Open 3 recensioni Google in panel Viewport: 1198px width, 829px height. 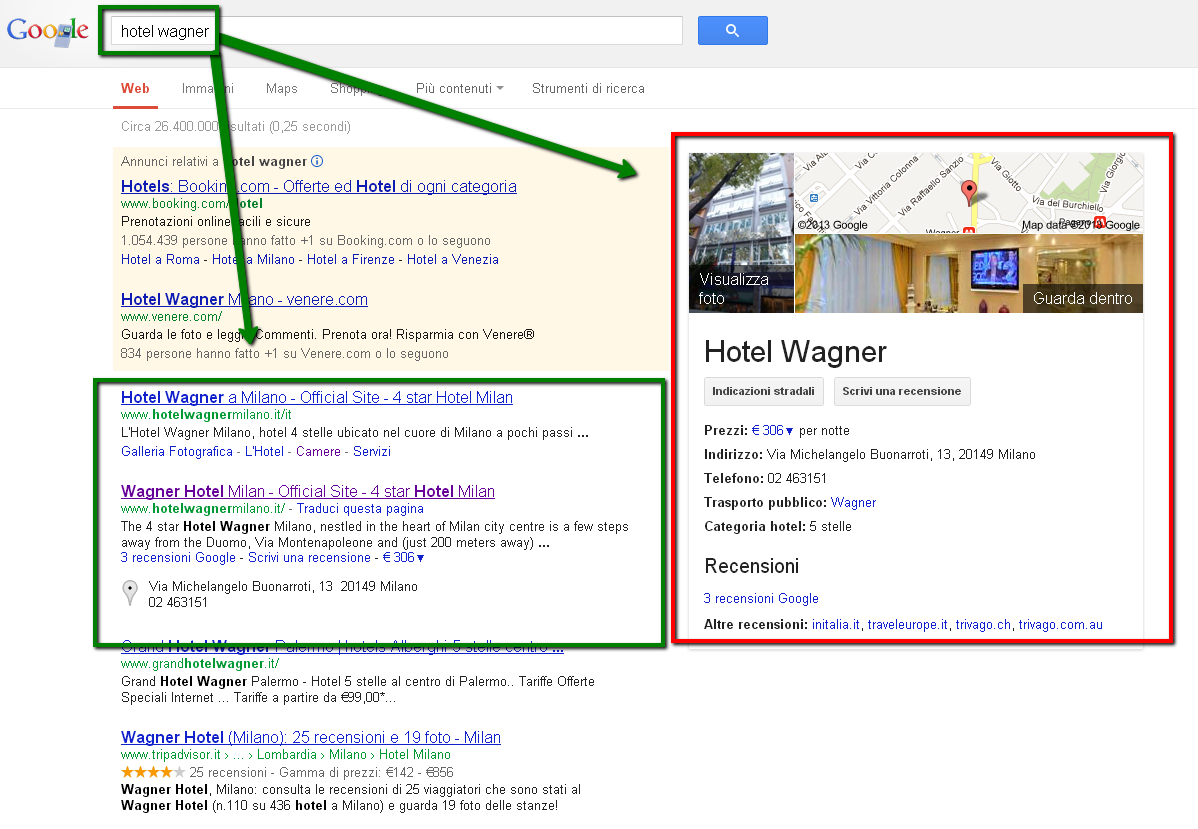tap(760, 599)
